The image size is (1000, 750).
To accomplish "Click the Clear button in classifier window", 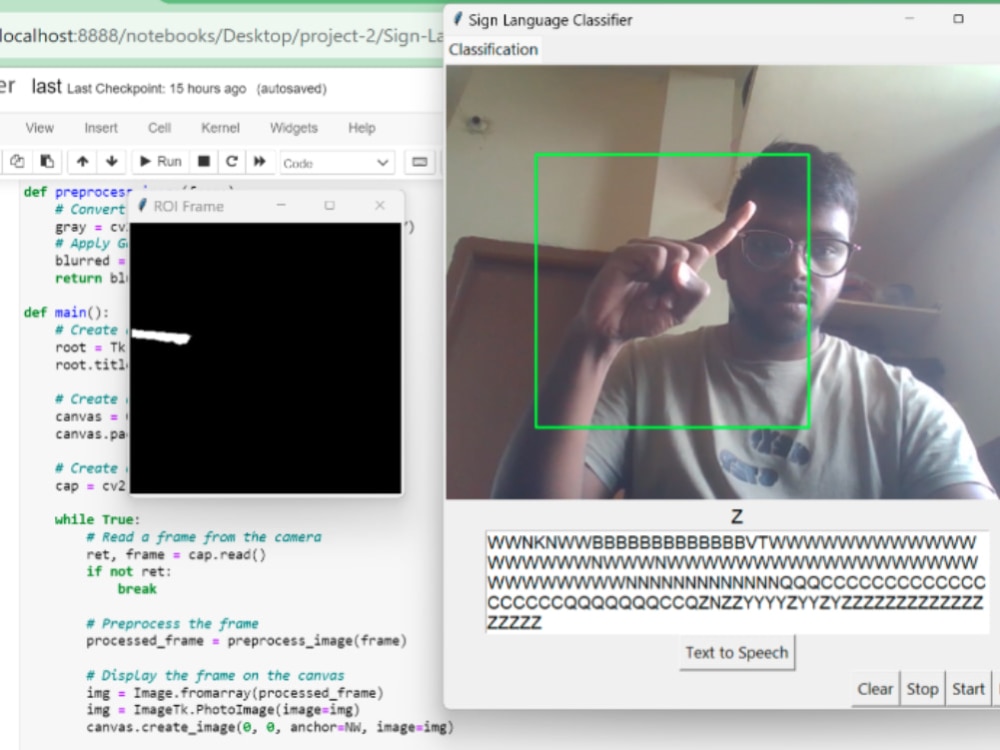I will pos(875,689).
